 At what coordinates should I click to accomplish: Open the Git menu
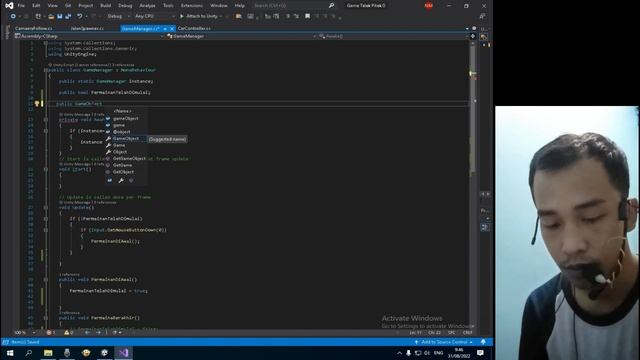point(68,6)
